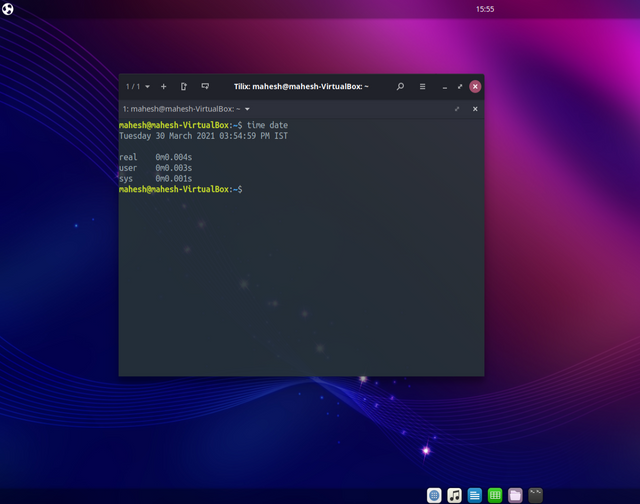The height and width of the screenshot is (504, 640).
Task: Open the text document app in dock
Action: (x=475, y=495)
